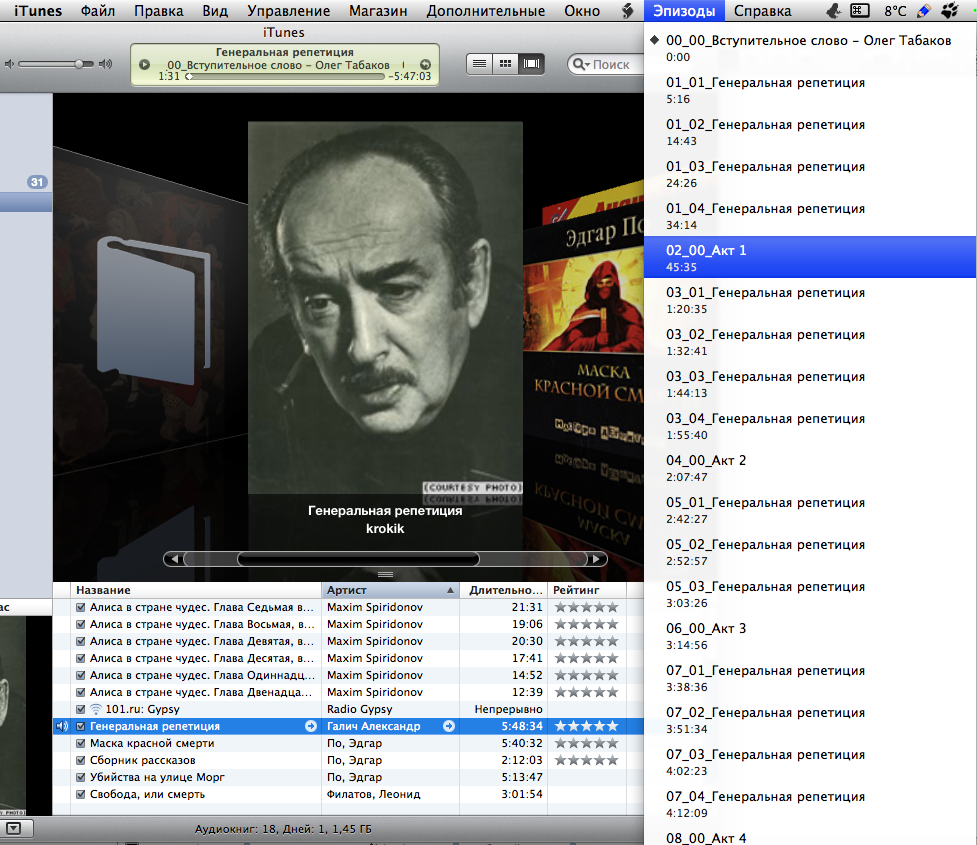Choose the 02_00_Акт 1 chapter
977x845 pixels.
click(810, 258)
